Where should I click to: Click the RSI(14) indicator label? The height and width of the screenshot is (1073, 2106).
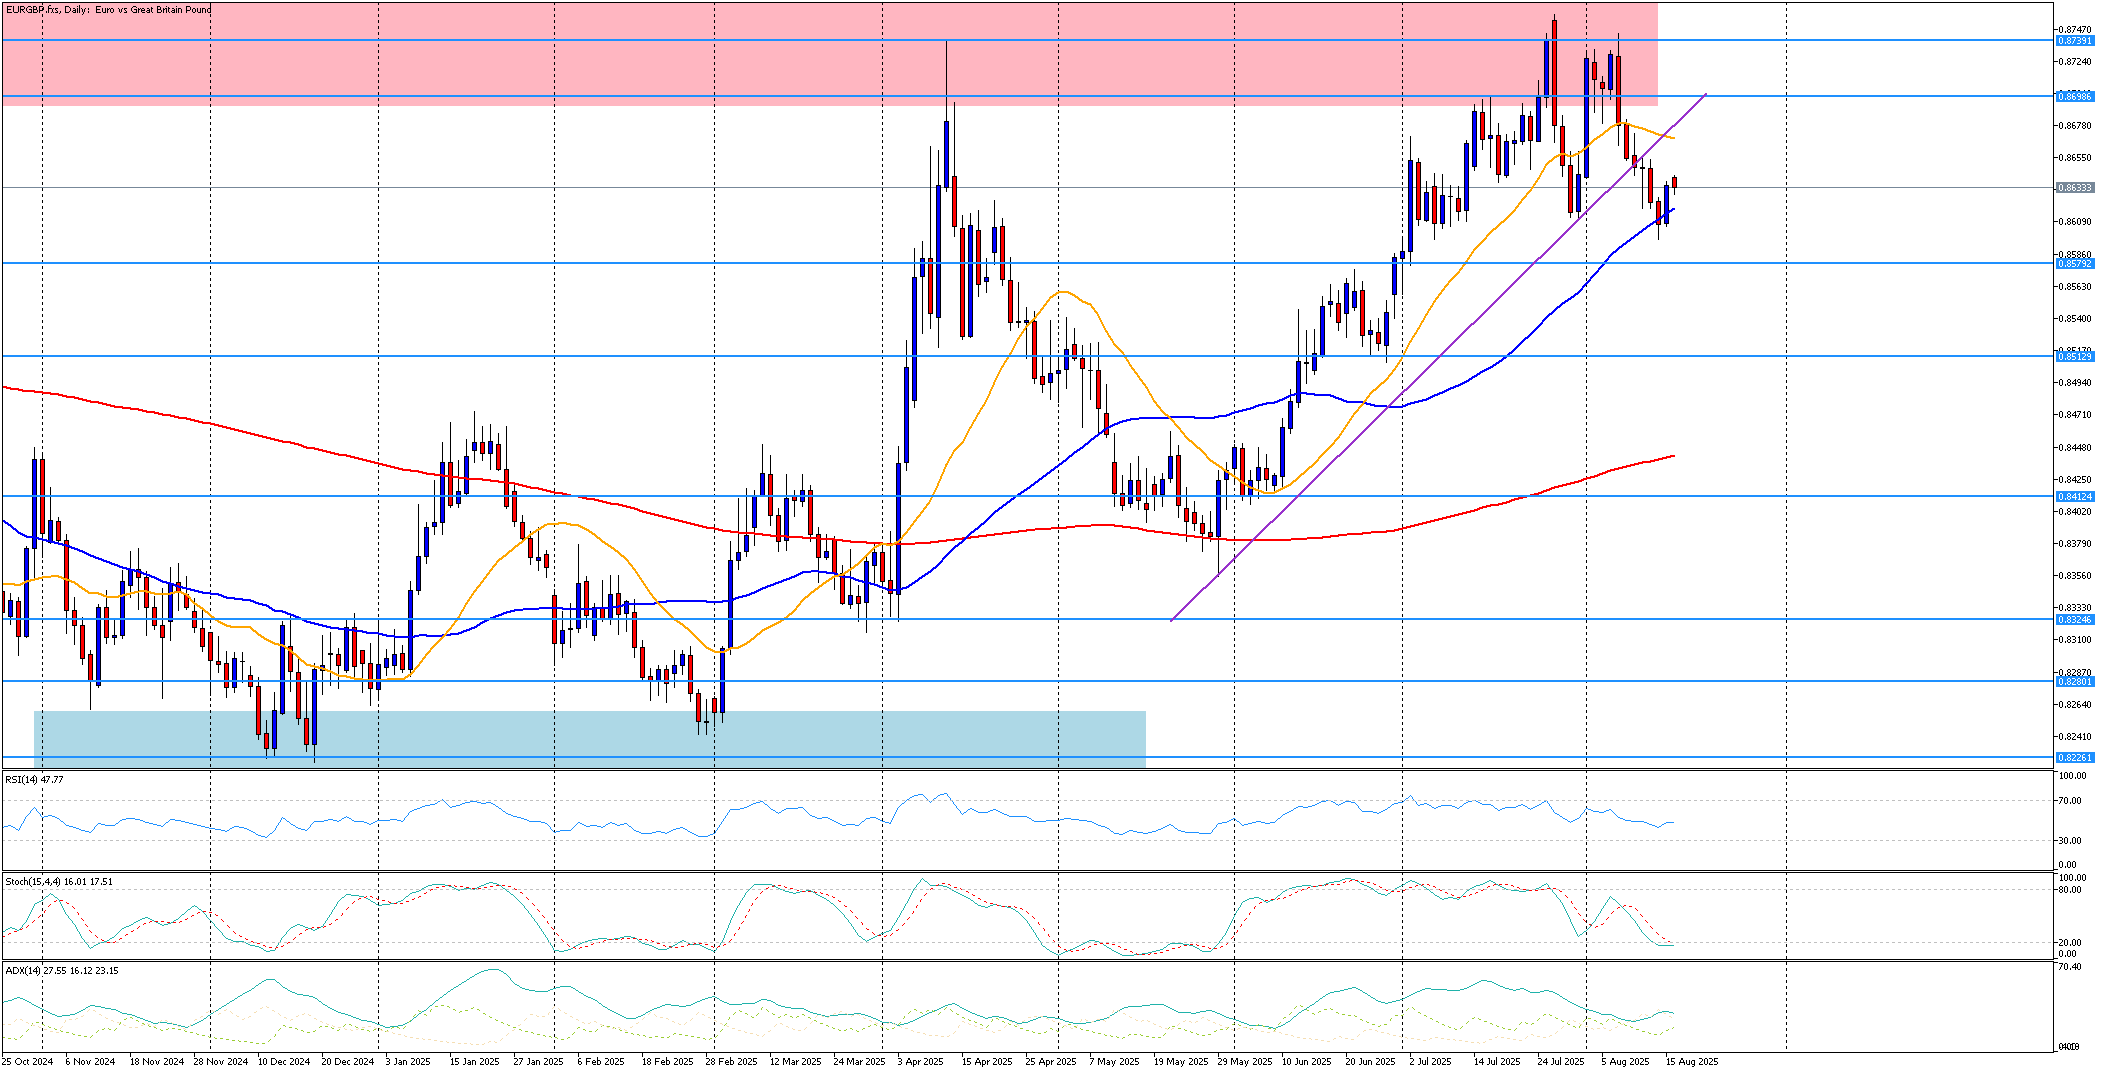[x=34, y=779]
